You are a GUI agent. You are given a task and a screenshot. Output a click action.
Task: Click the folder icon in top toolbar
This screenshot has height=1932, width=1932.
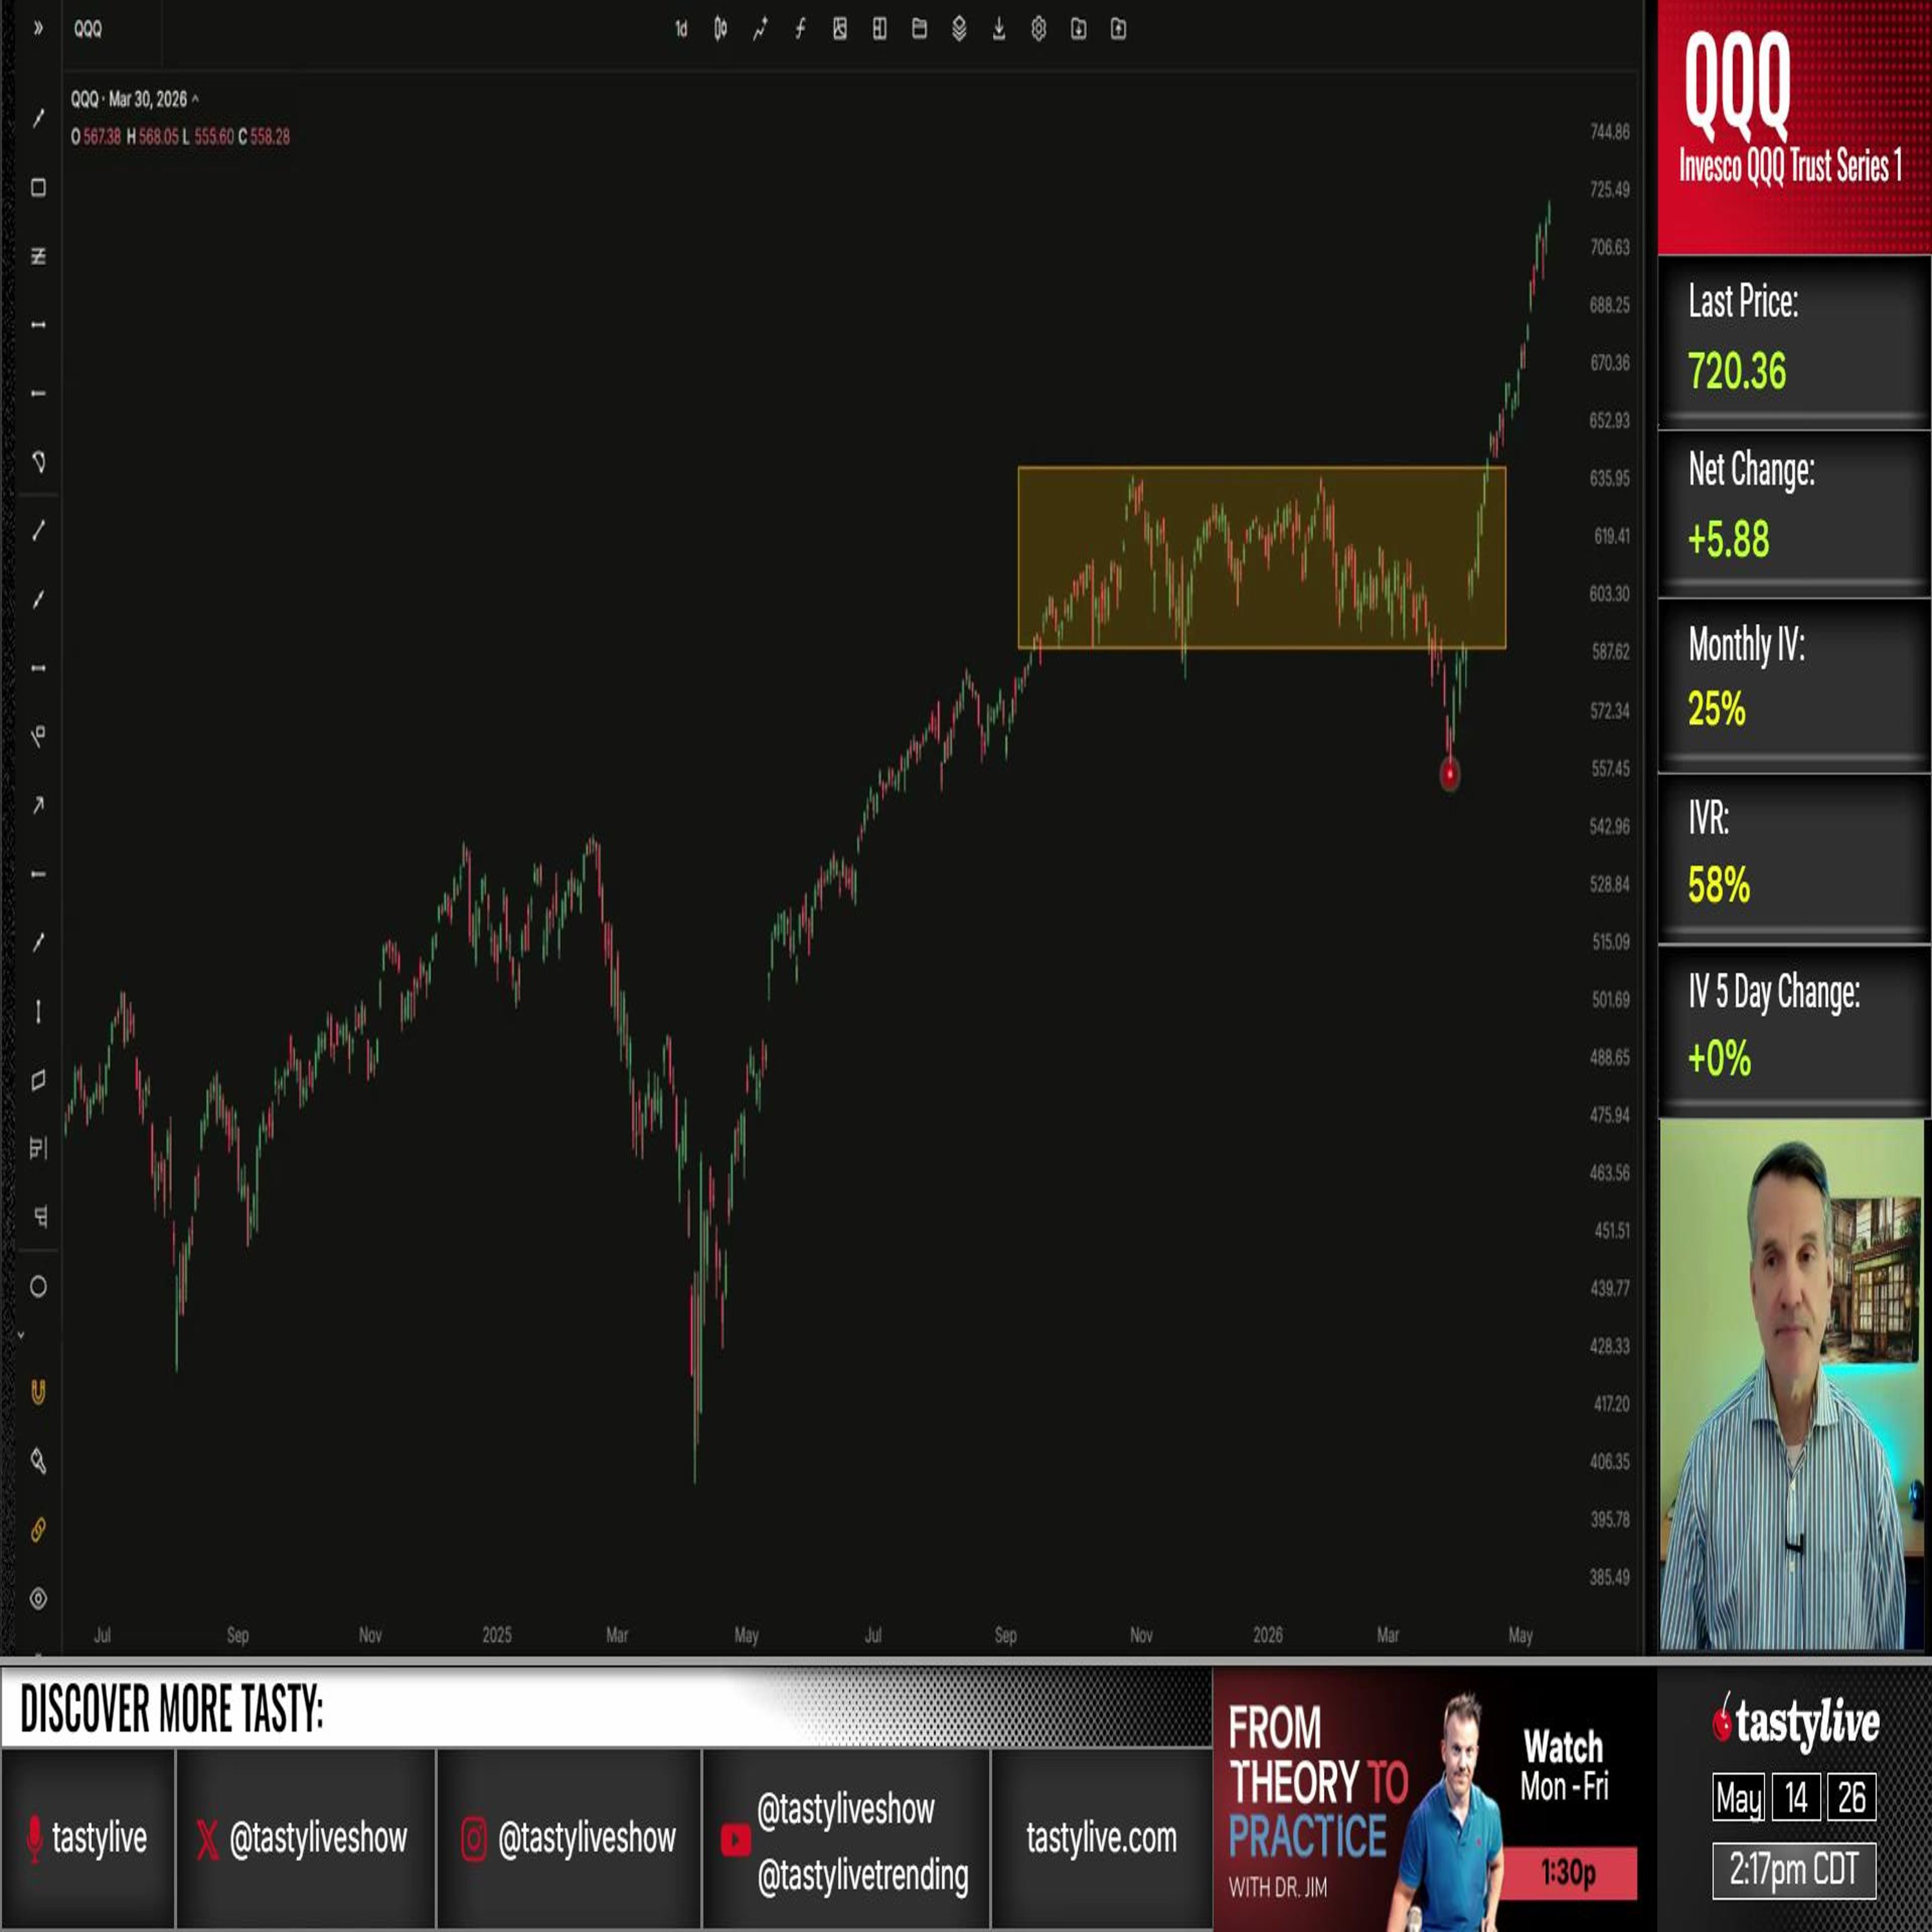tap(919, 29)
